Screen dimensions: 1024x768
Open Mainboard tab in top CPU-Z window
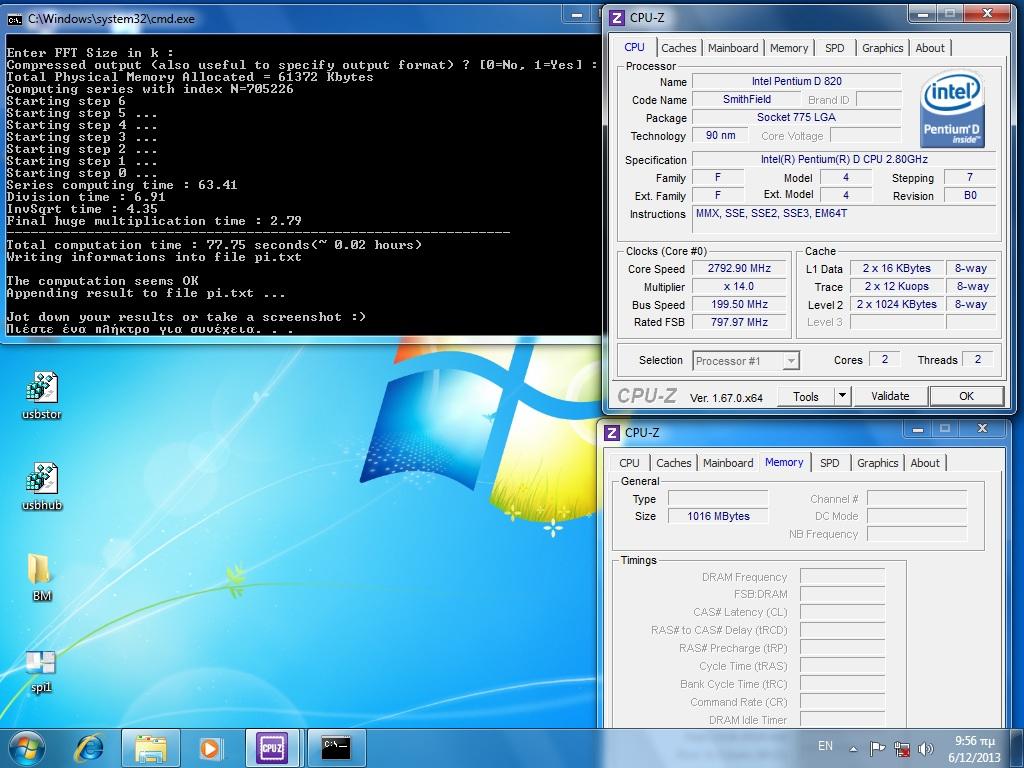click(x=733, y=48)
